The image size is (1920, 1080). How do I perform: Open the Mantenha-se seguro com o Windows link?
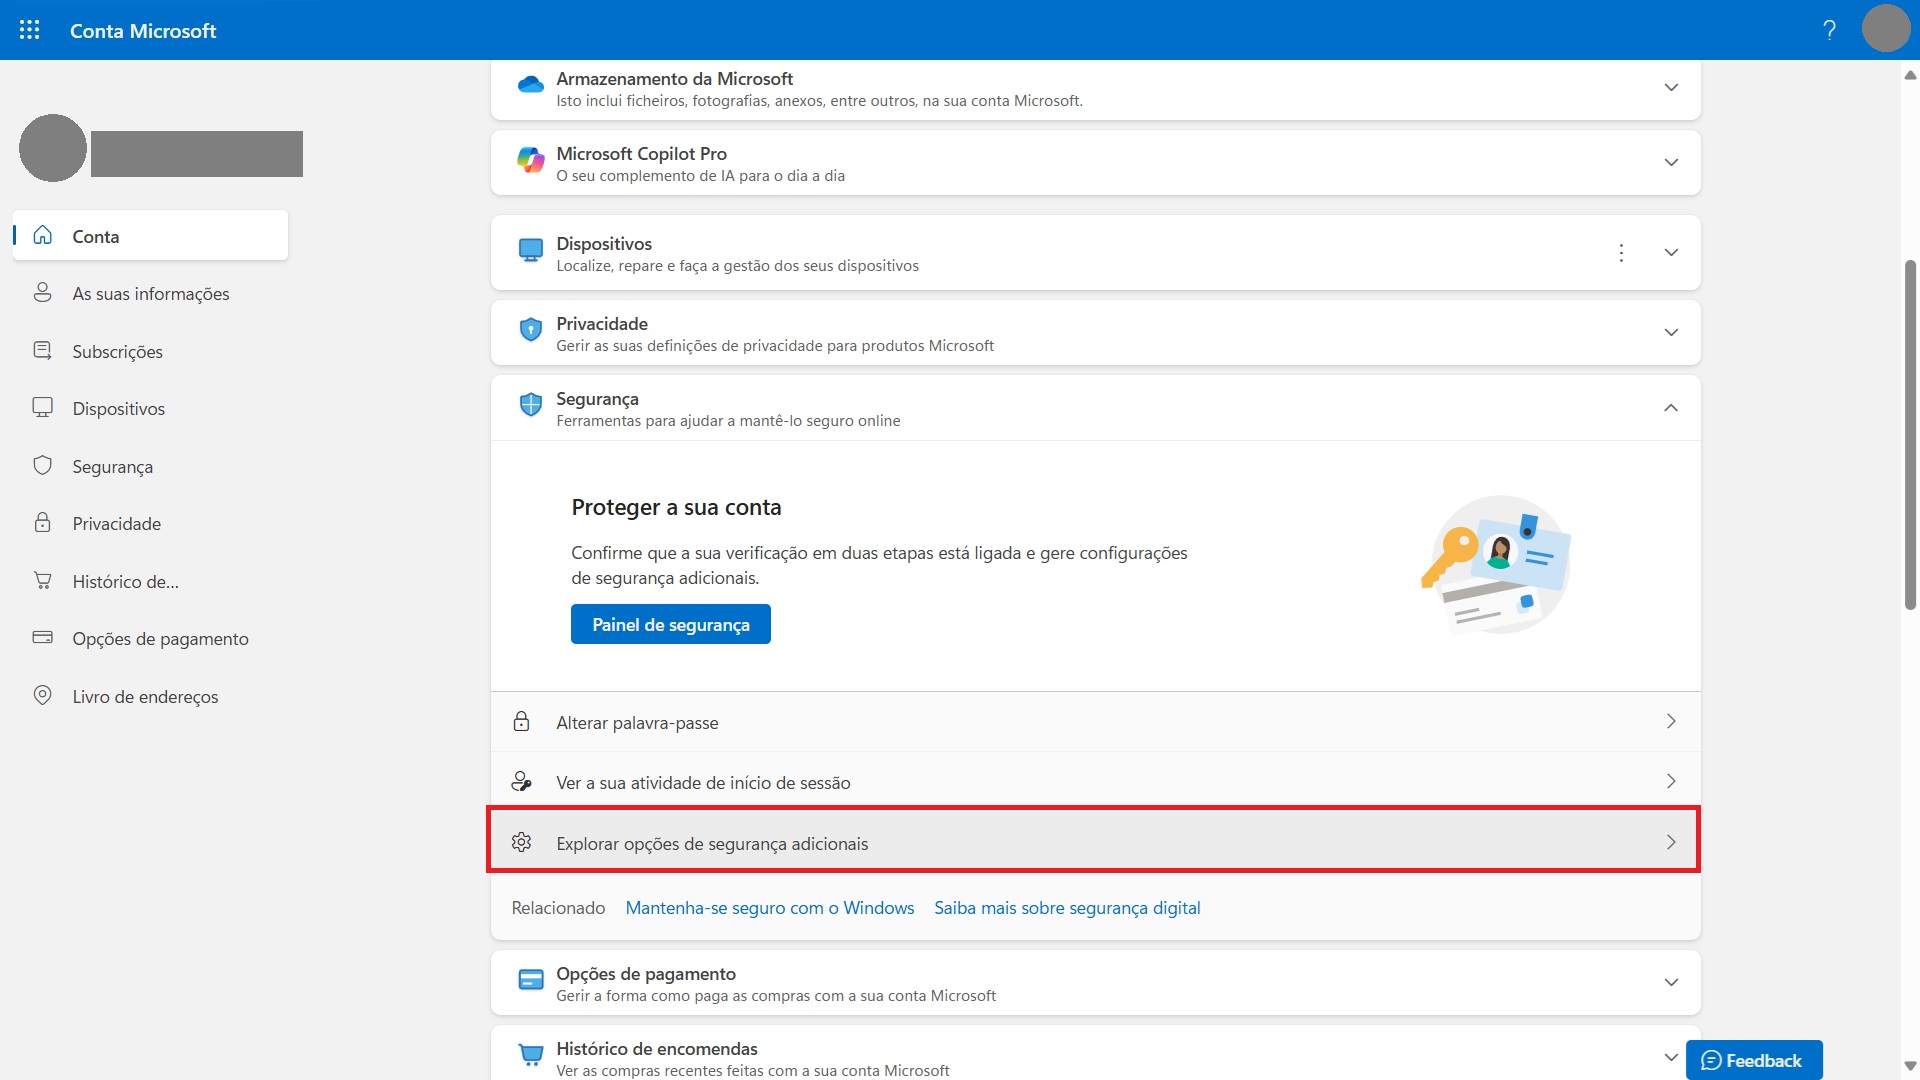[x=770, y=908]
